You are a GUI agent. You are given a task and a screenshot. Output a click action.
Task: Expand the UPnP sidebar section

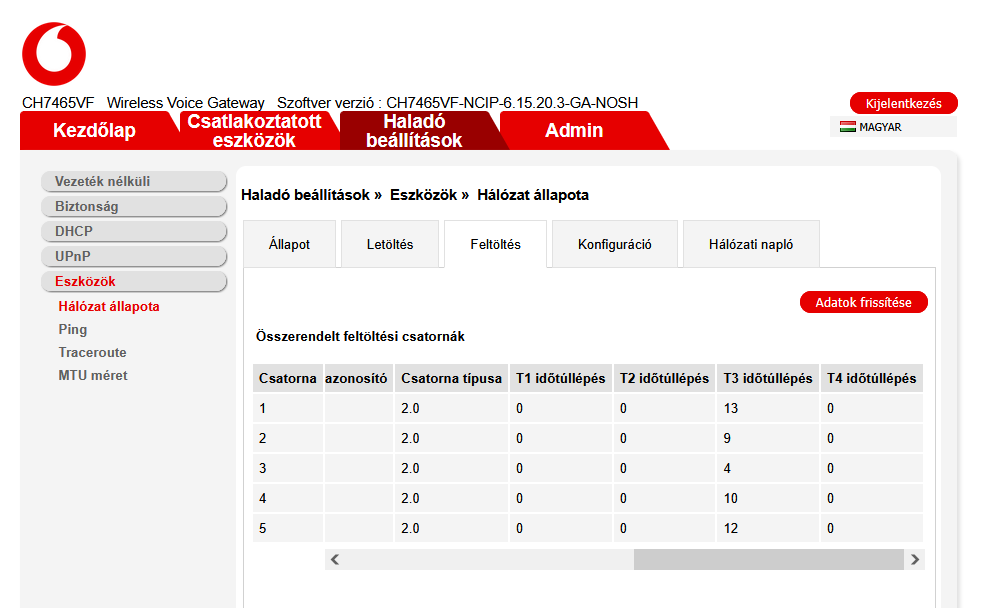[x=134, y=256]
